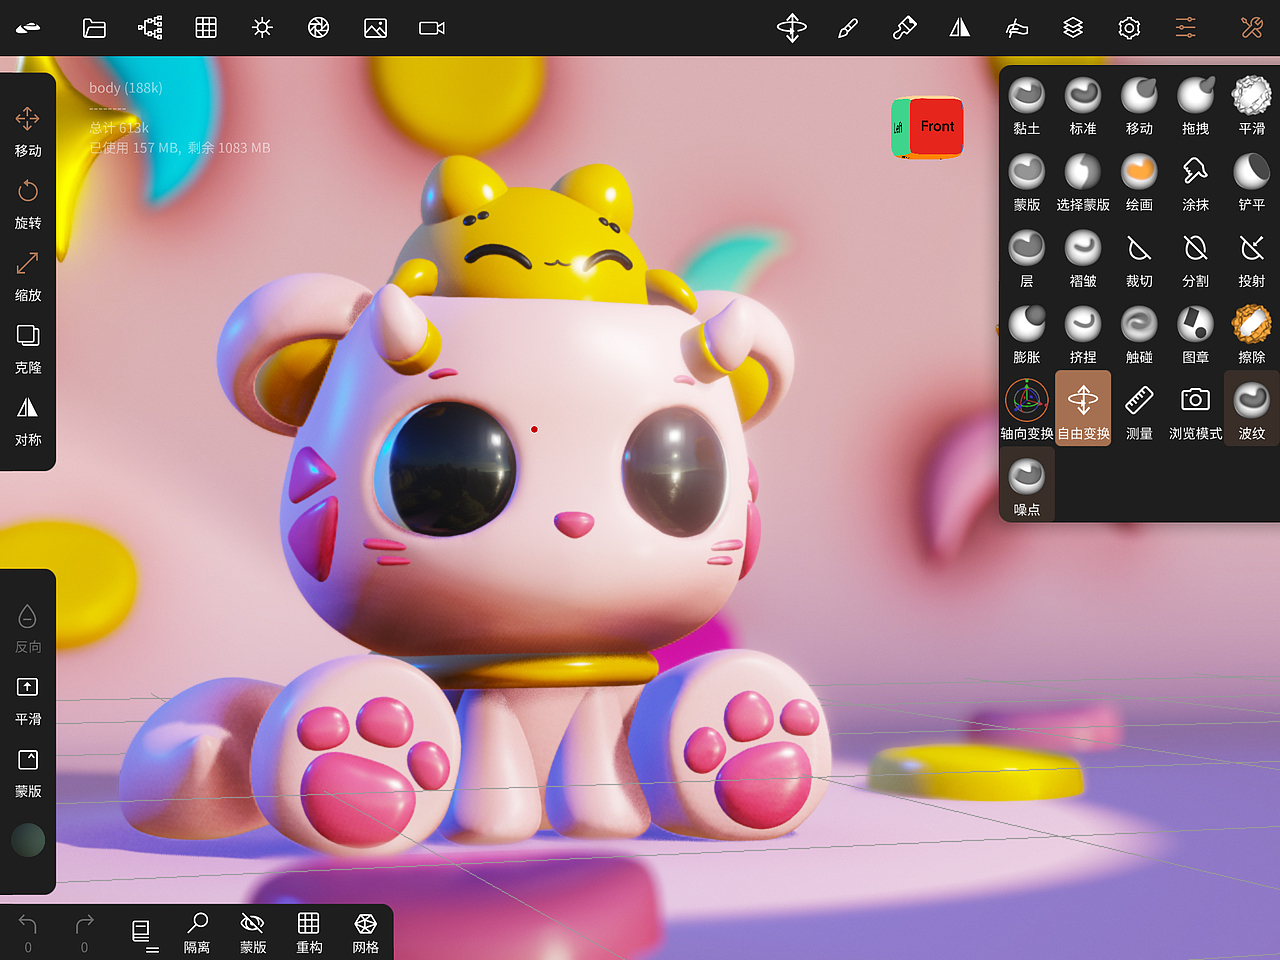This screenshot has height=960, width=1280.
Task: Open the layers stack menu
Action: click(1073, 28)
